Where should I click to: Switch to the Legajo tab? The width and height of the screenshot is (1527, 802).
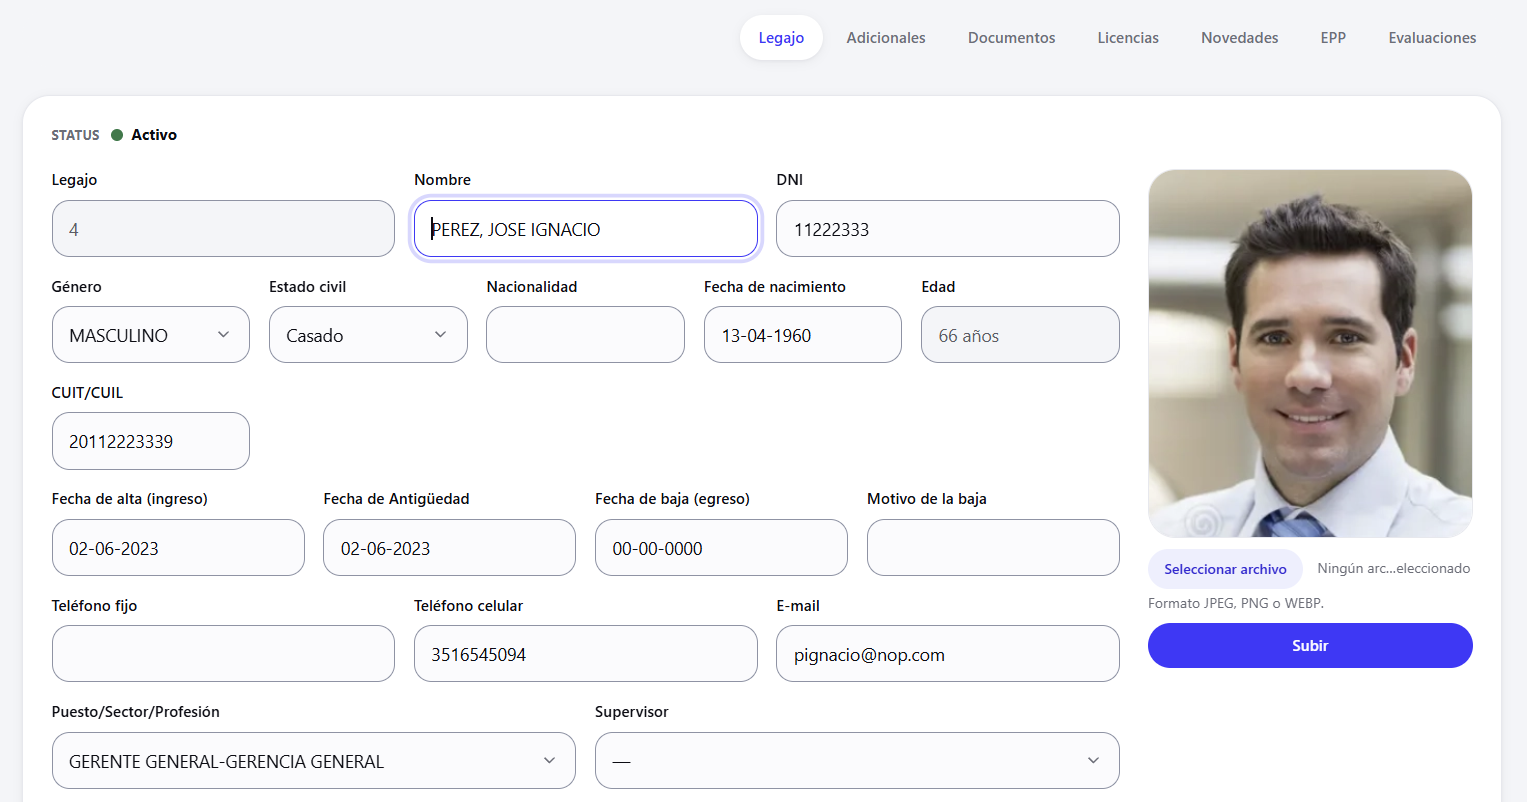coord(781,38)
